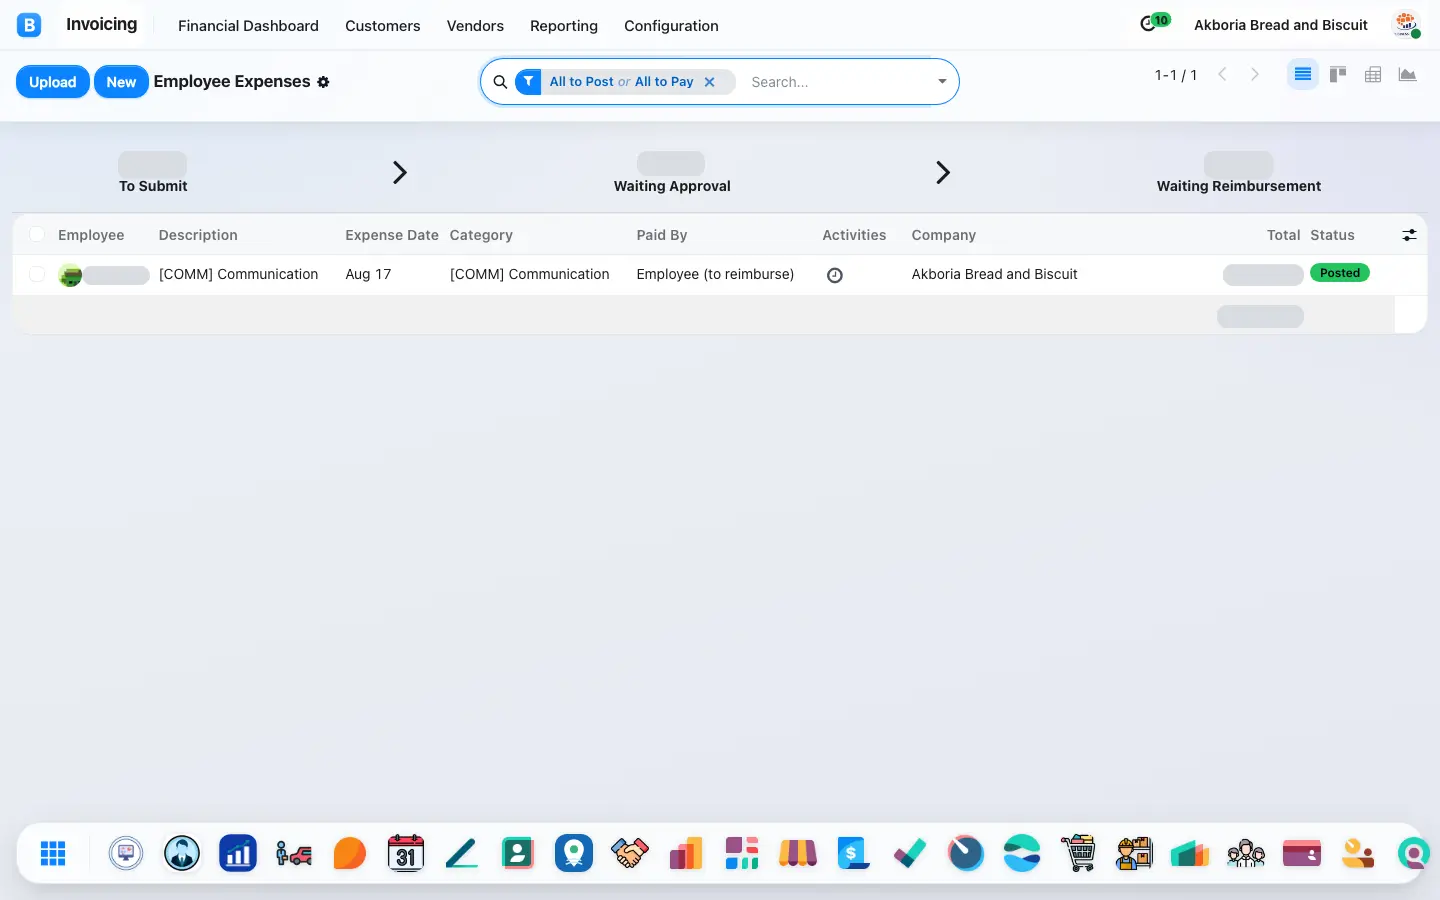Open the shopping cart app in the dock

tap(1078, 853)
